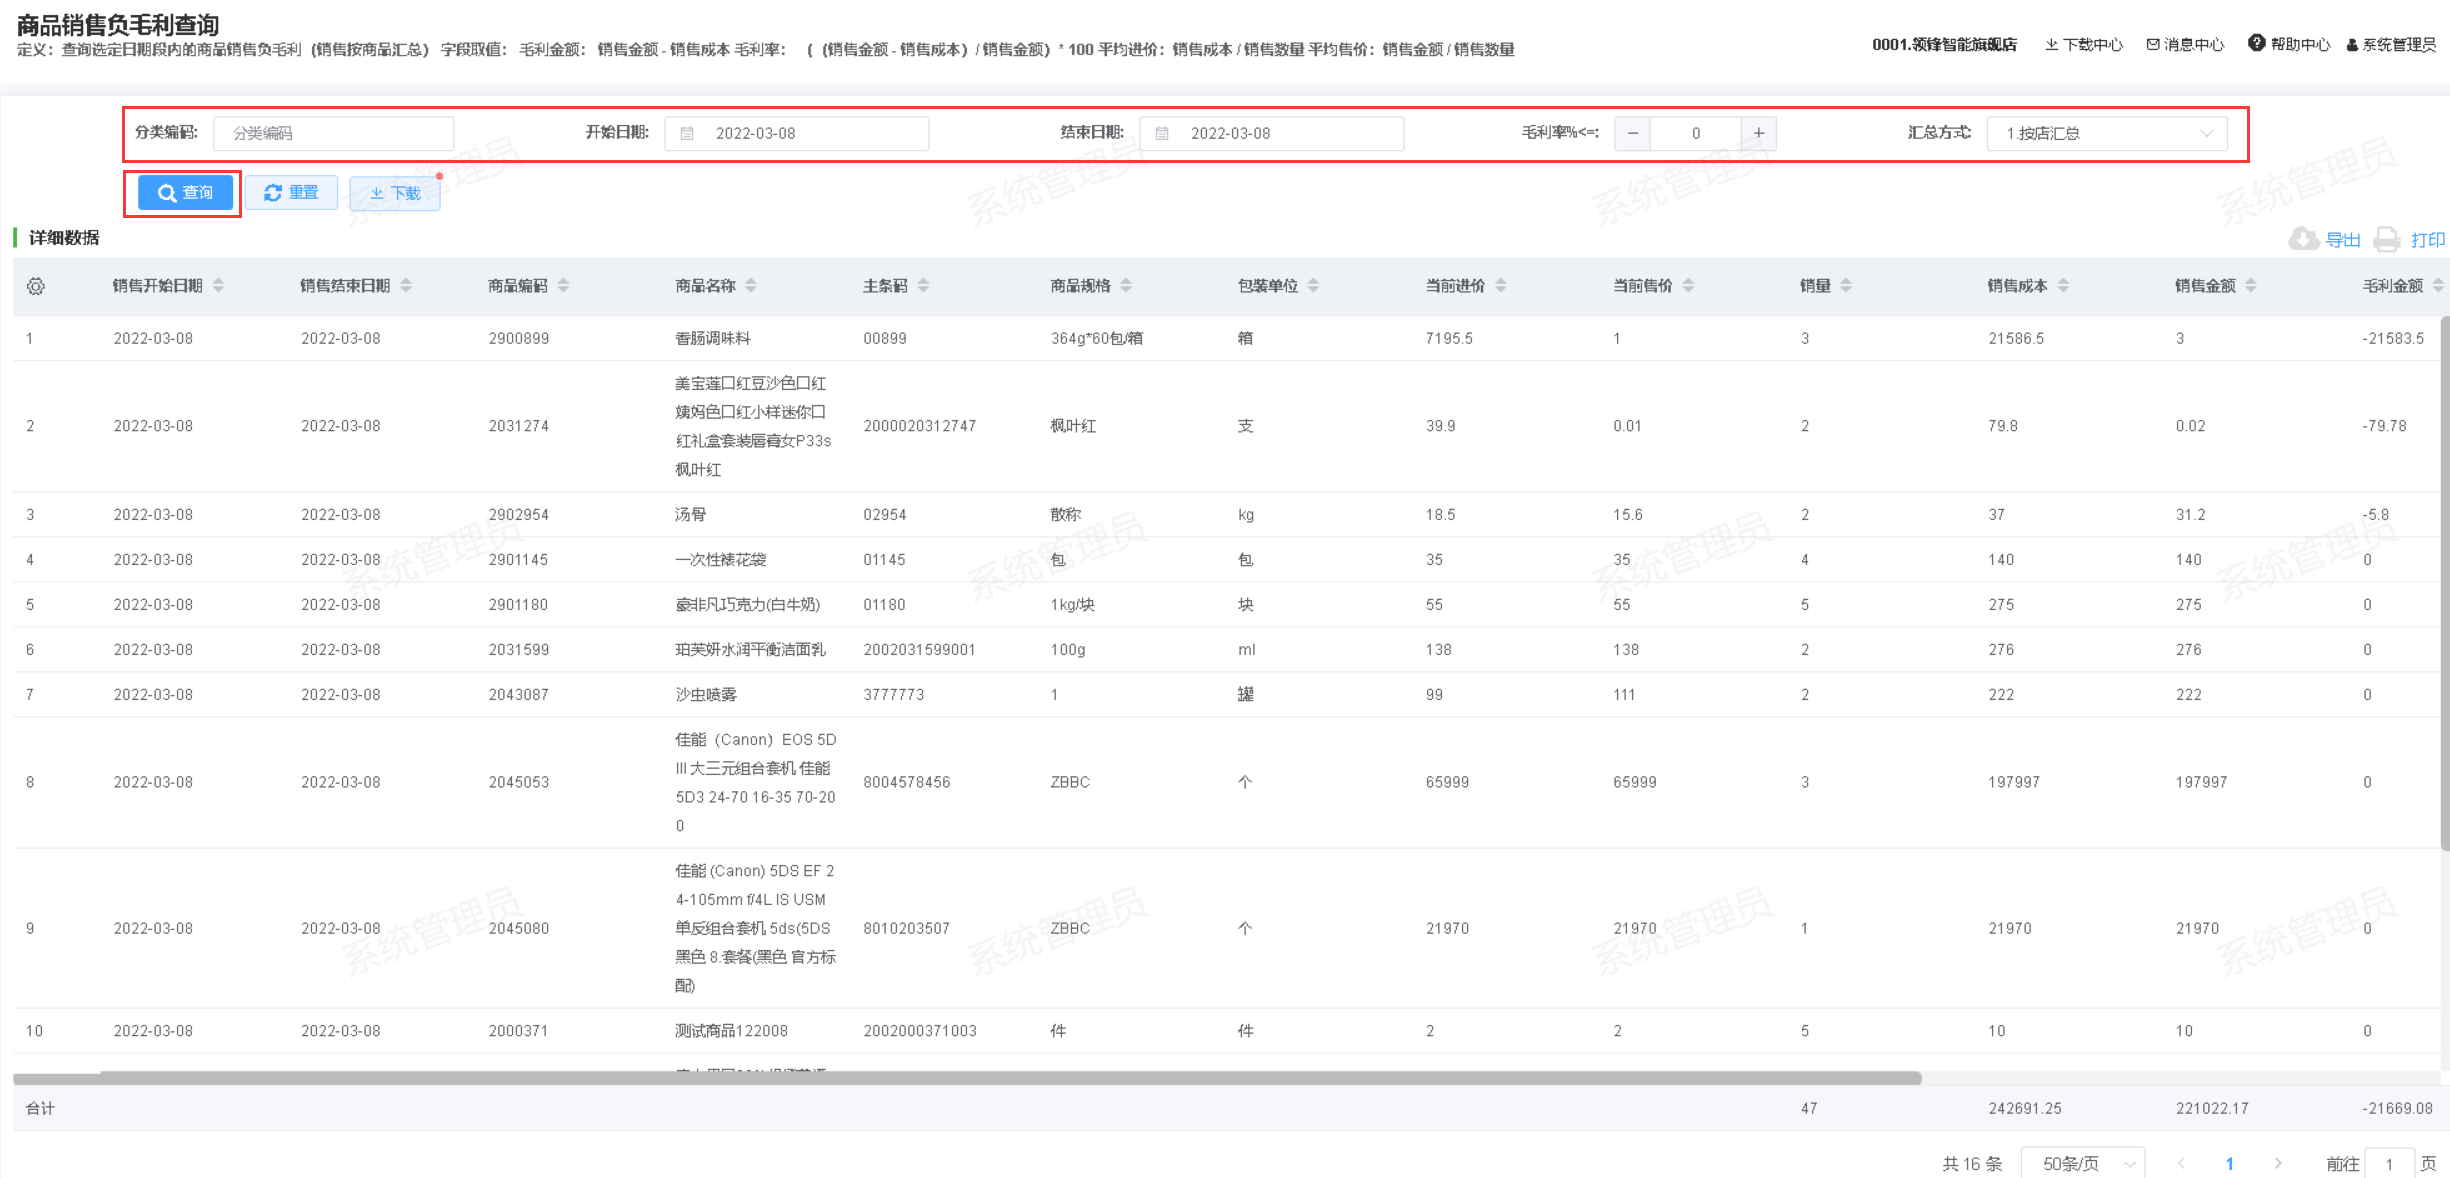Screen dimensions: 2450x1178
Task: Open the 50条/页 page size dropdown
Action: pos(2083,1163)
